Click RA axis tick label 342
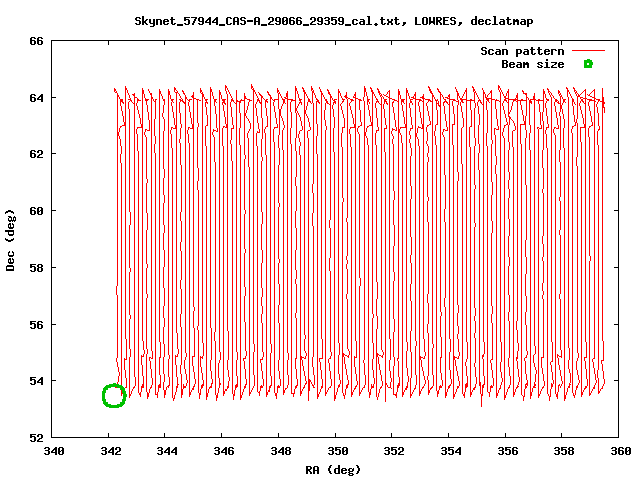This screenshot has width=640, height=480. [111, 451]
